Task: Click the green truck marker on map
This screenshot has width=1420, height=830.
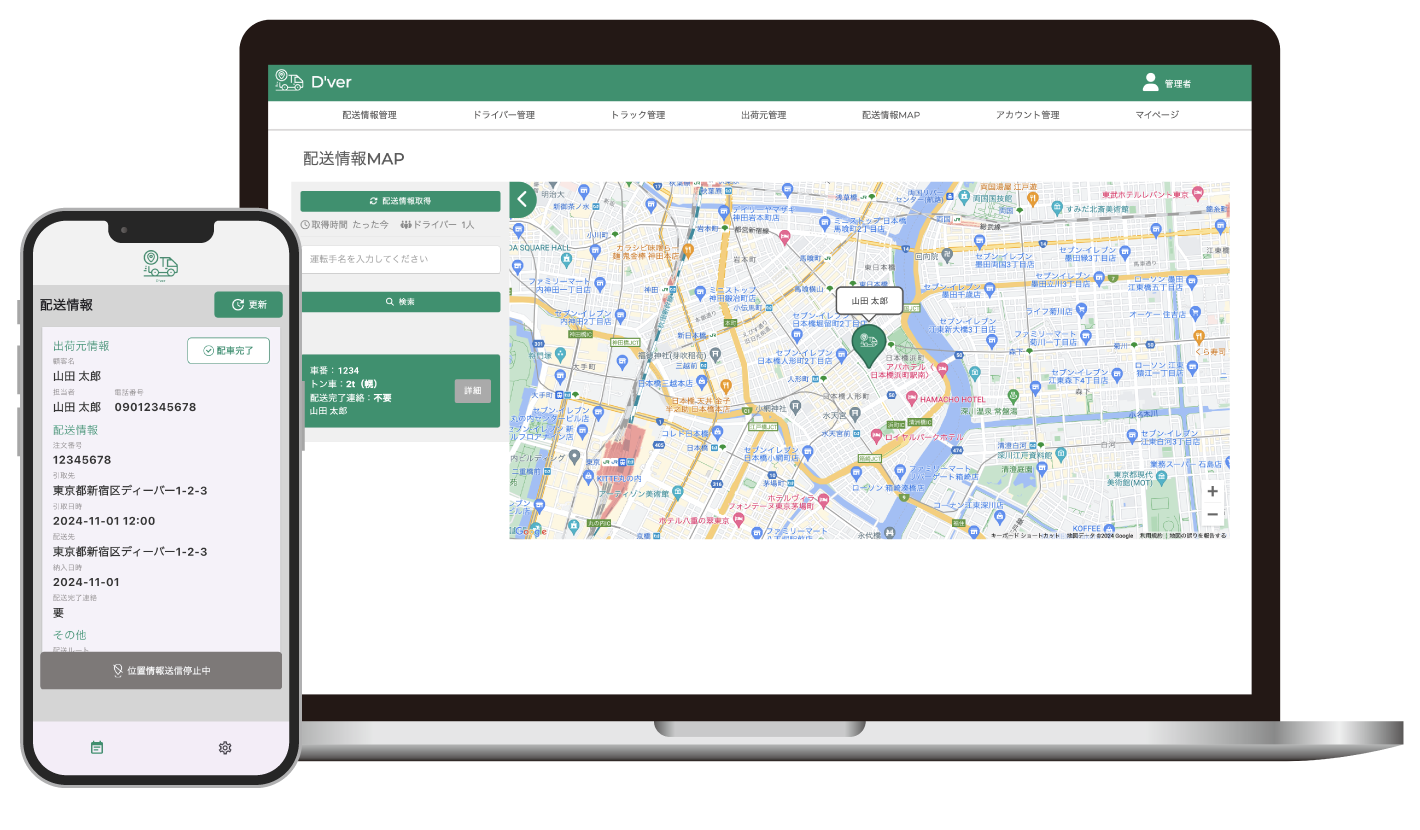Action: point(869,344)
